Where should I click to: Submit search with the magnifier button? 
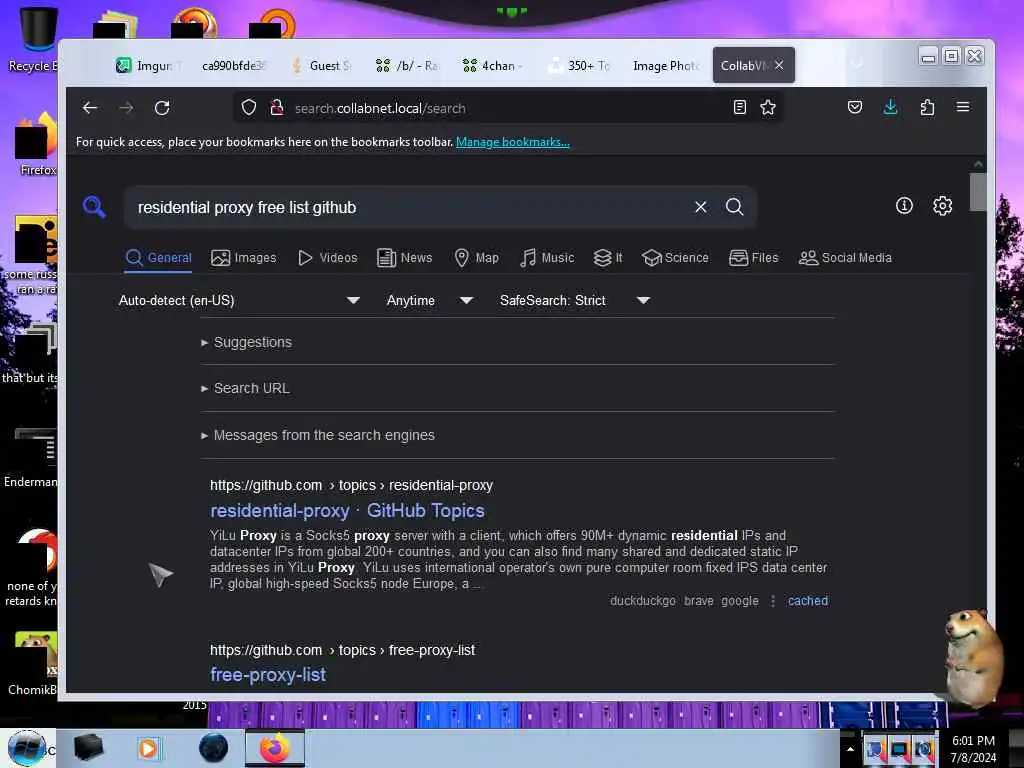[x=735, y=207]
